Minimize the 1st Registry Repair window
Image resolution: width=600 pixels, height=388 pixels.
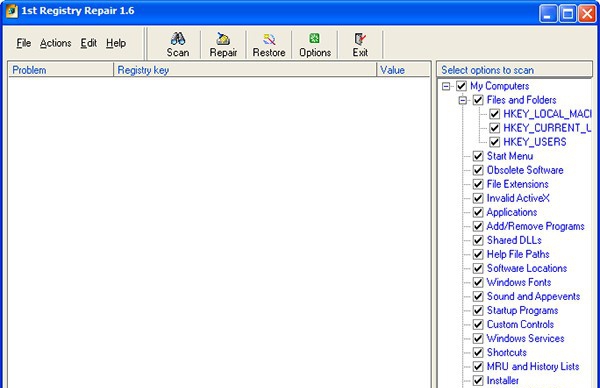(548, 14)
